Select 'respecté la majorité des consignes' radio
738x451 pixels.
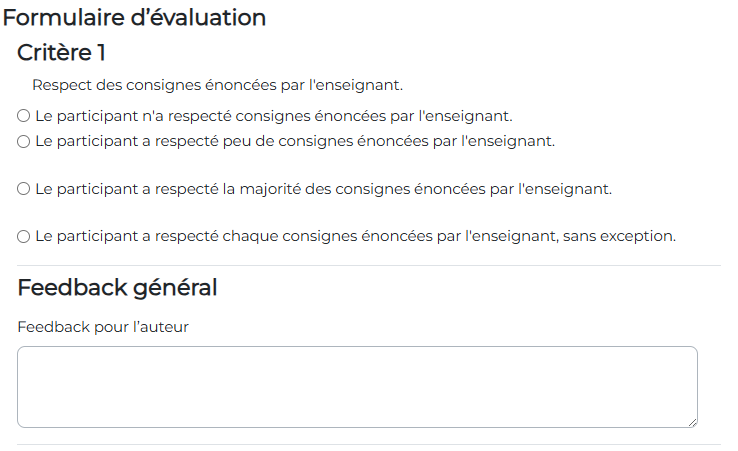point(24,188)
